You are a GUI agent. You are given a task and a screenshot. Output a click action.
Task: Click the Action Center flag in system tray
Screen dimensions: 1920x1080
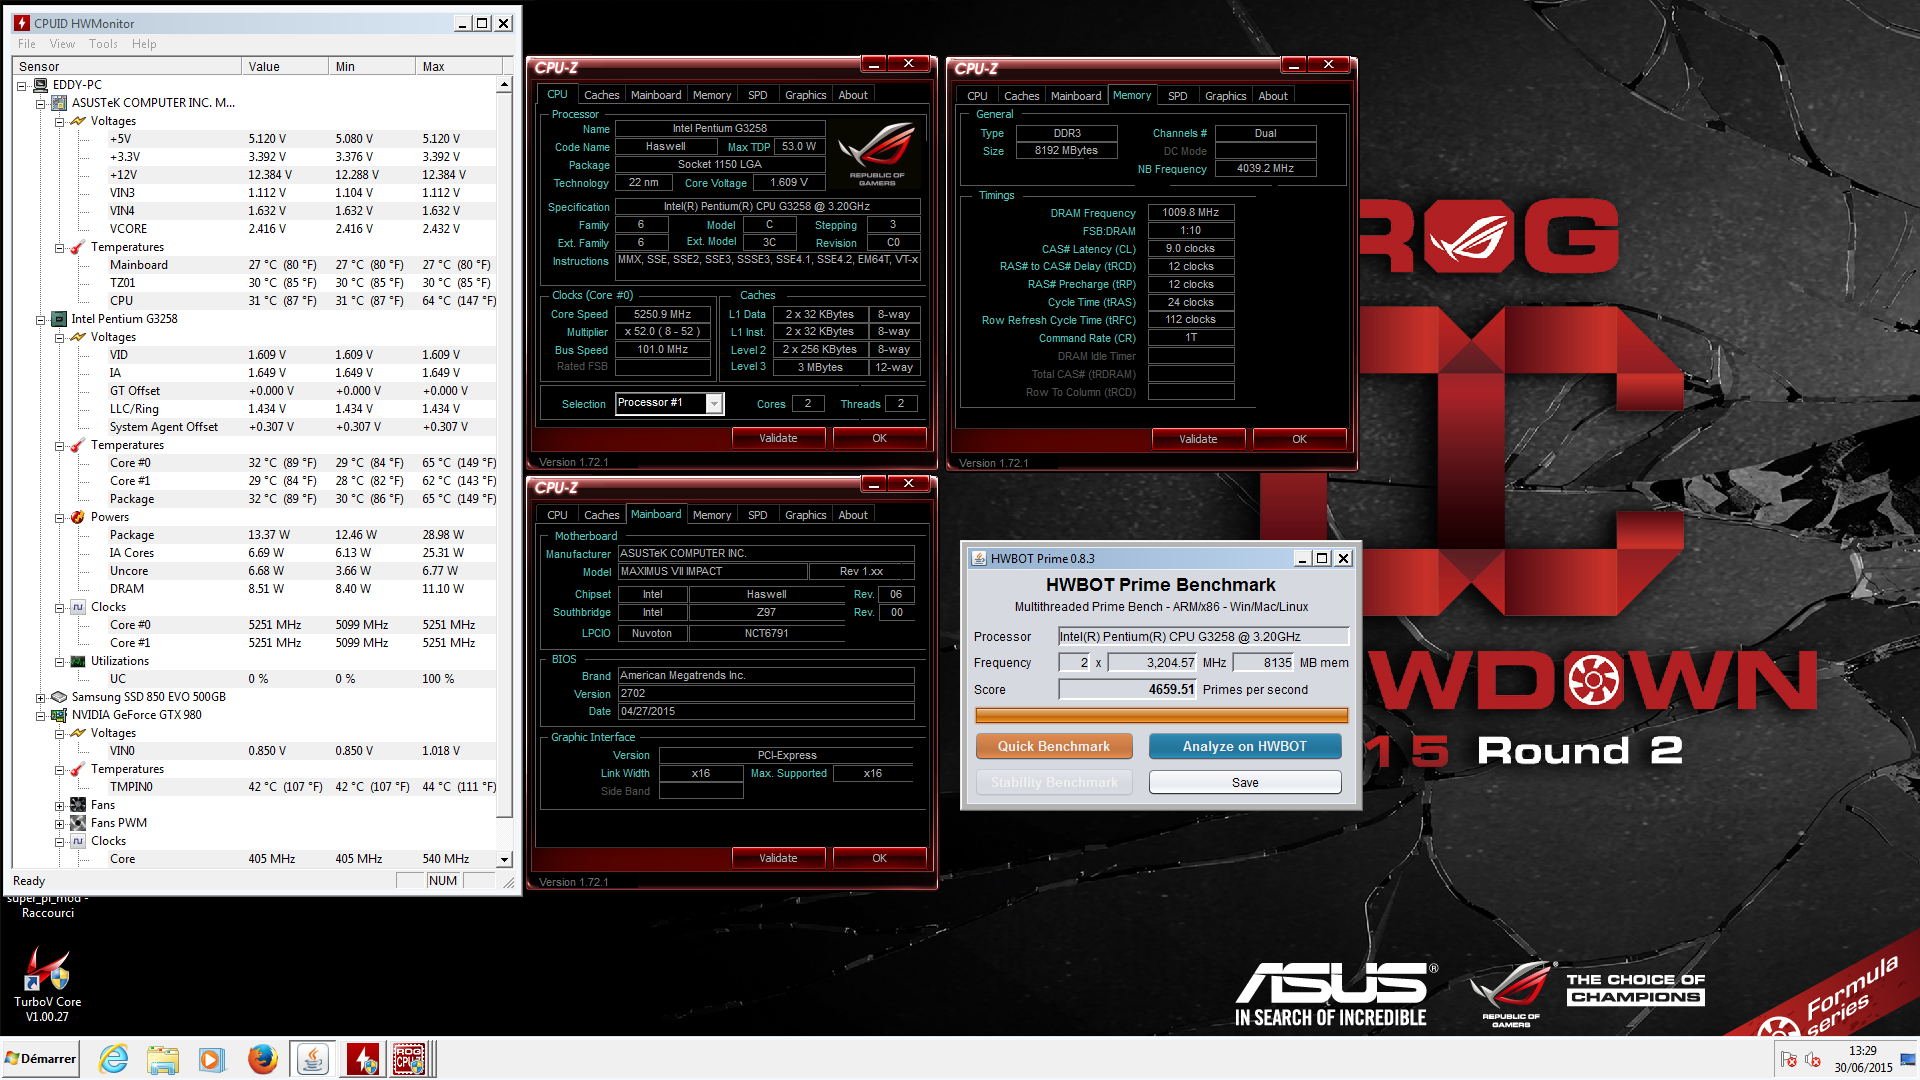pyautogui.click(x=1789, y=1059)
